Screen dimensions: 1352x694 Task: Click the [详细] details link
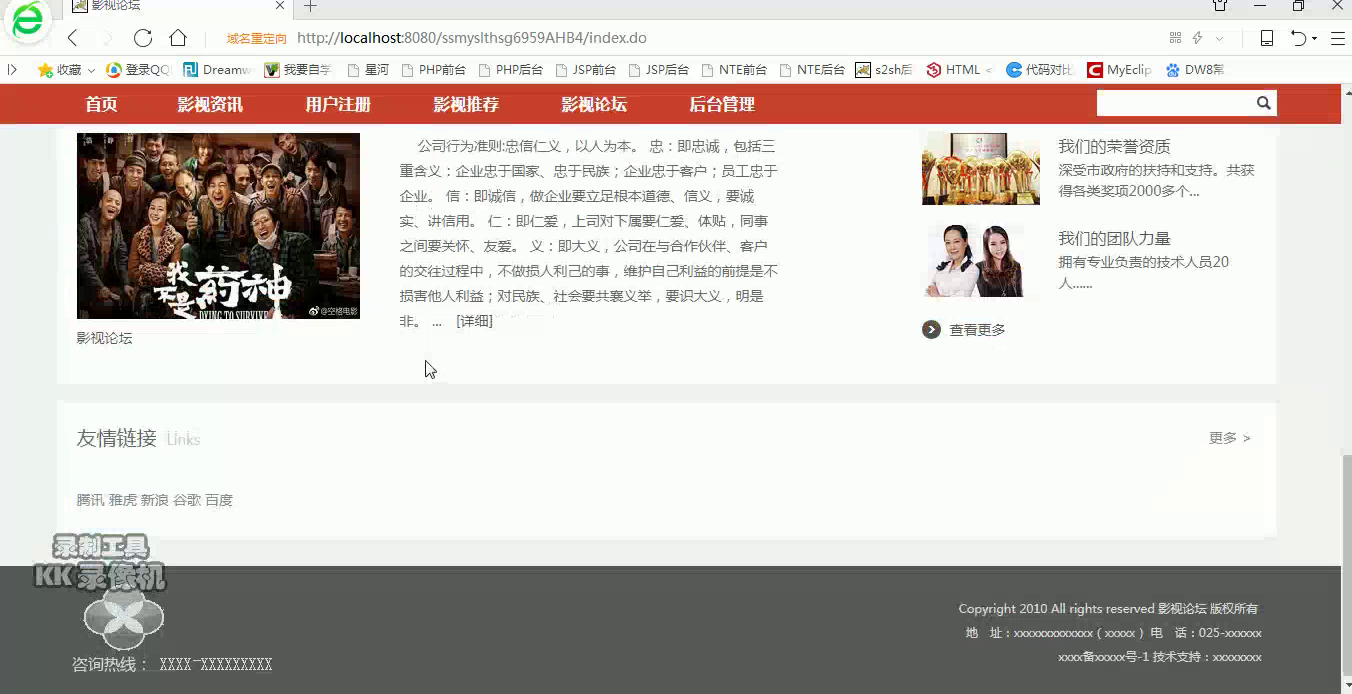(x=474, y=321)
